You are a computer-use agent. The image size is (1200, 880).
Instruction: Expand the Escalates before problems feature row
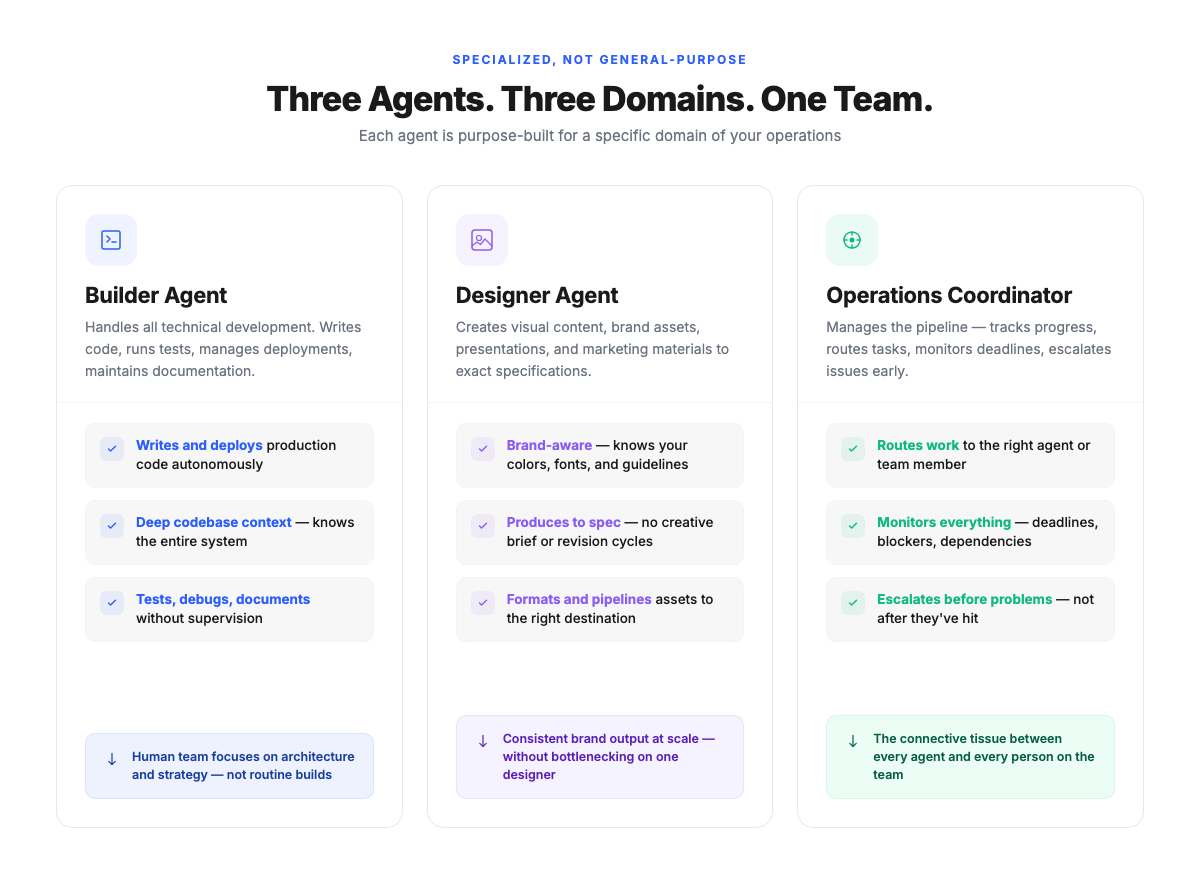(x=970, y=609)
